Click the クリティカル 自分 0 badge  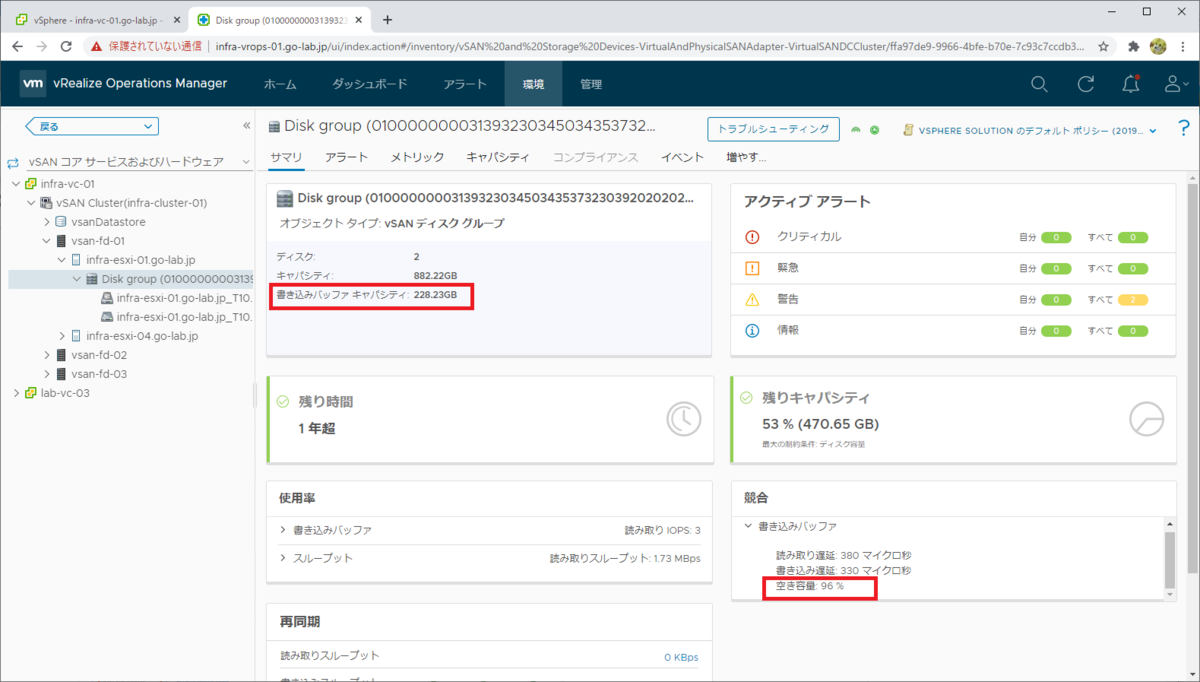click(1056, 237)
